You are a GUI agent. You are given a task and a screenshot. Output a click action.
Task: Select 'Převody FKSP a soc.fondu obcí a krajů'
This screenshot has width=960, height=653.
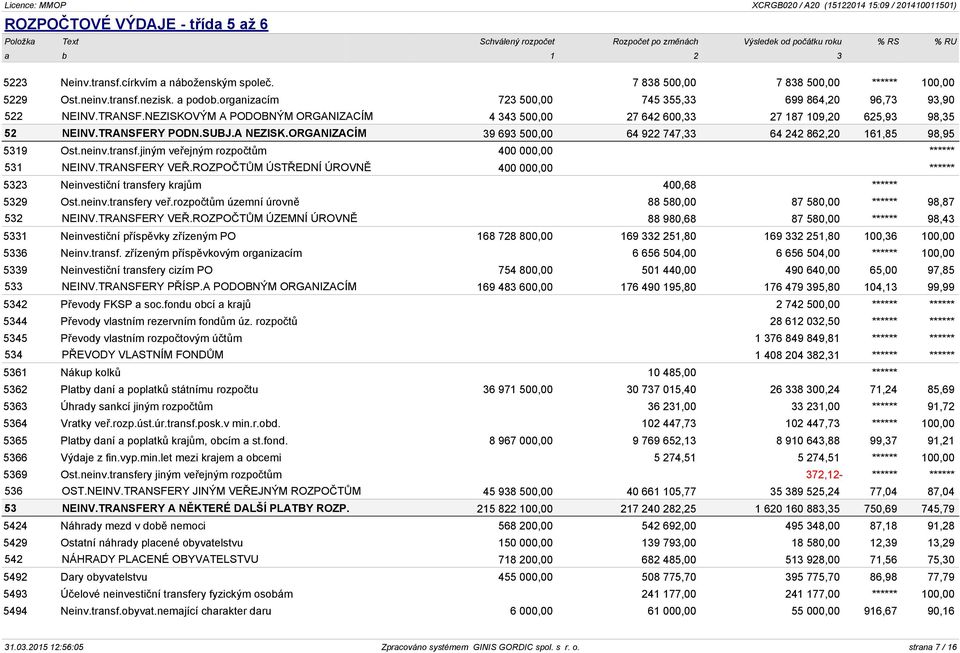pyautogui.click(x=156, y=305)
